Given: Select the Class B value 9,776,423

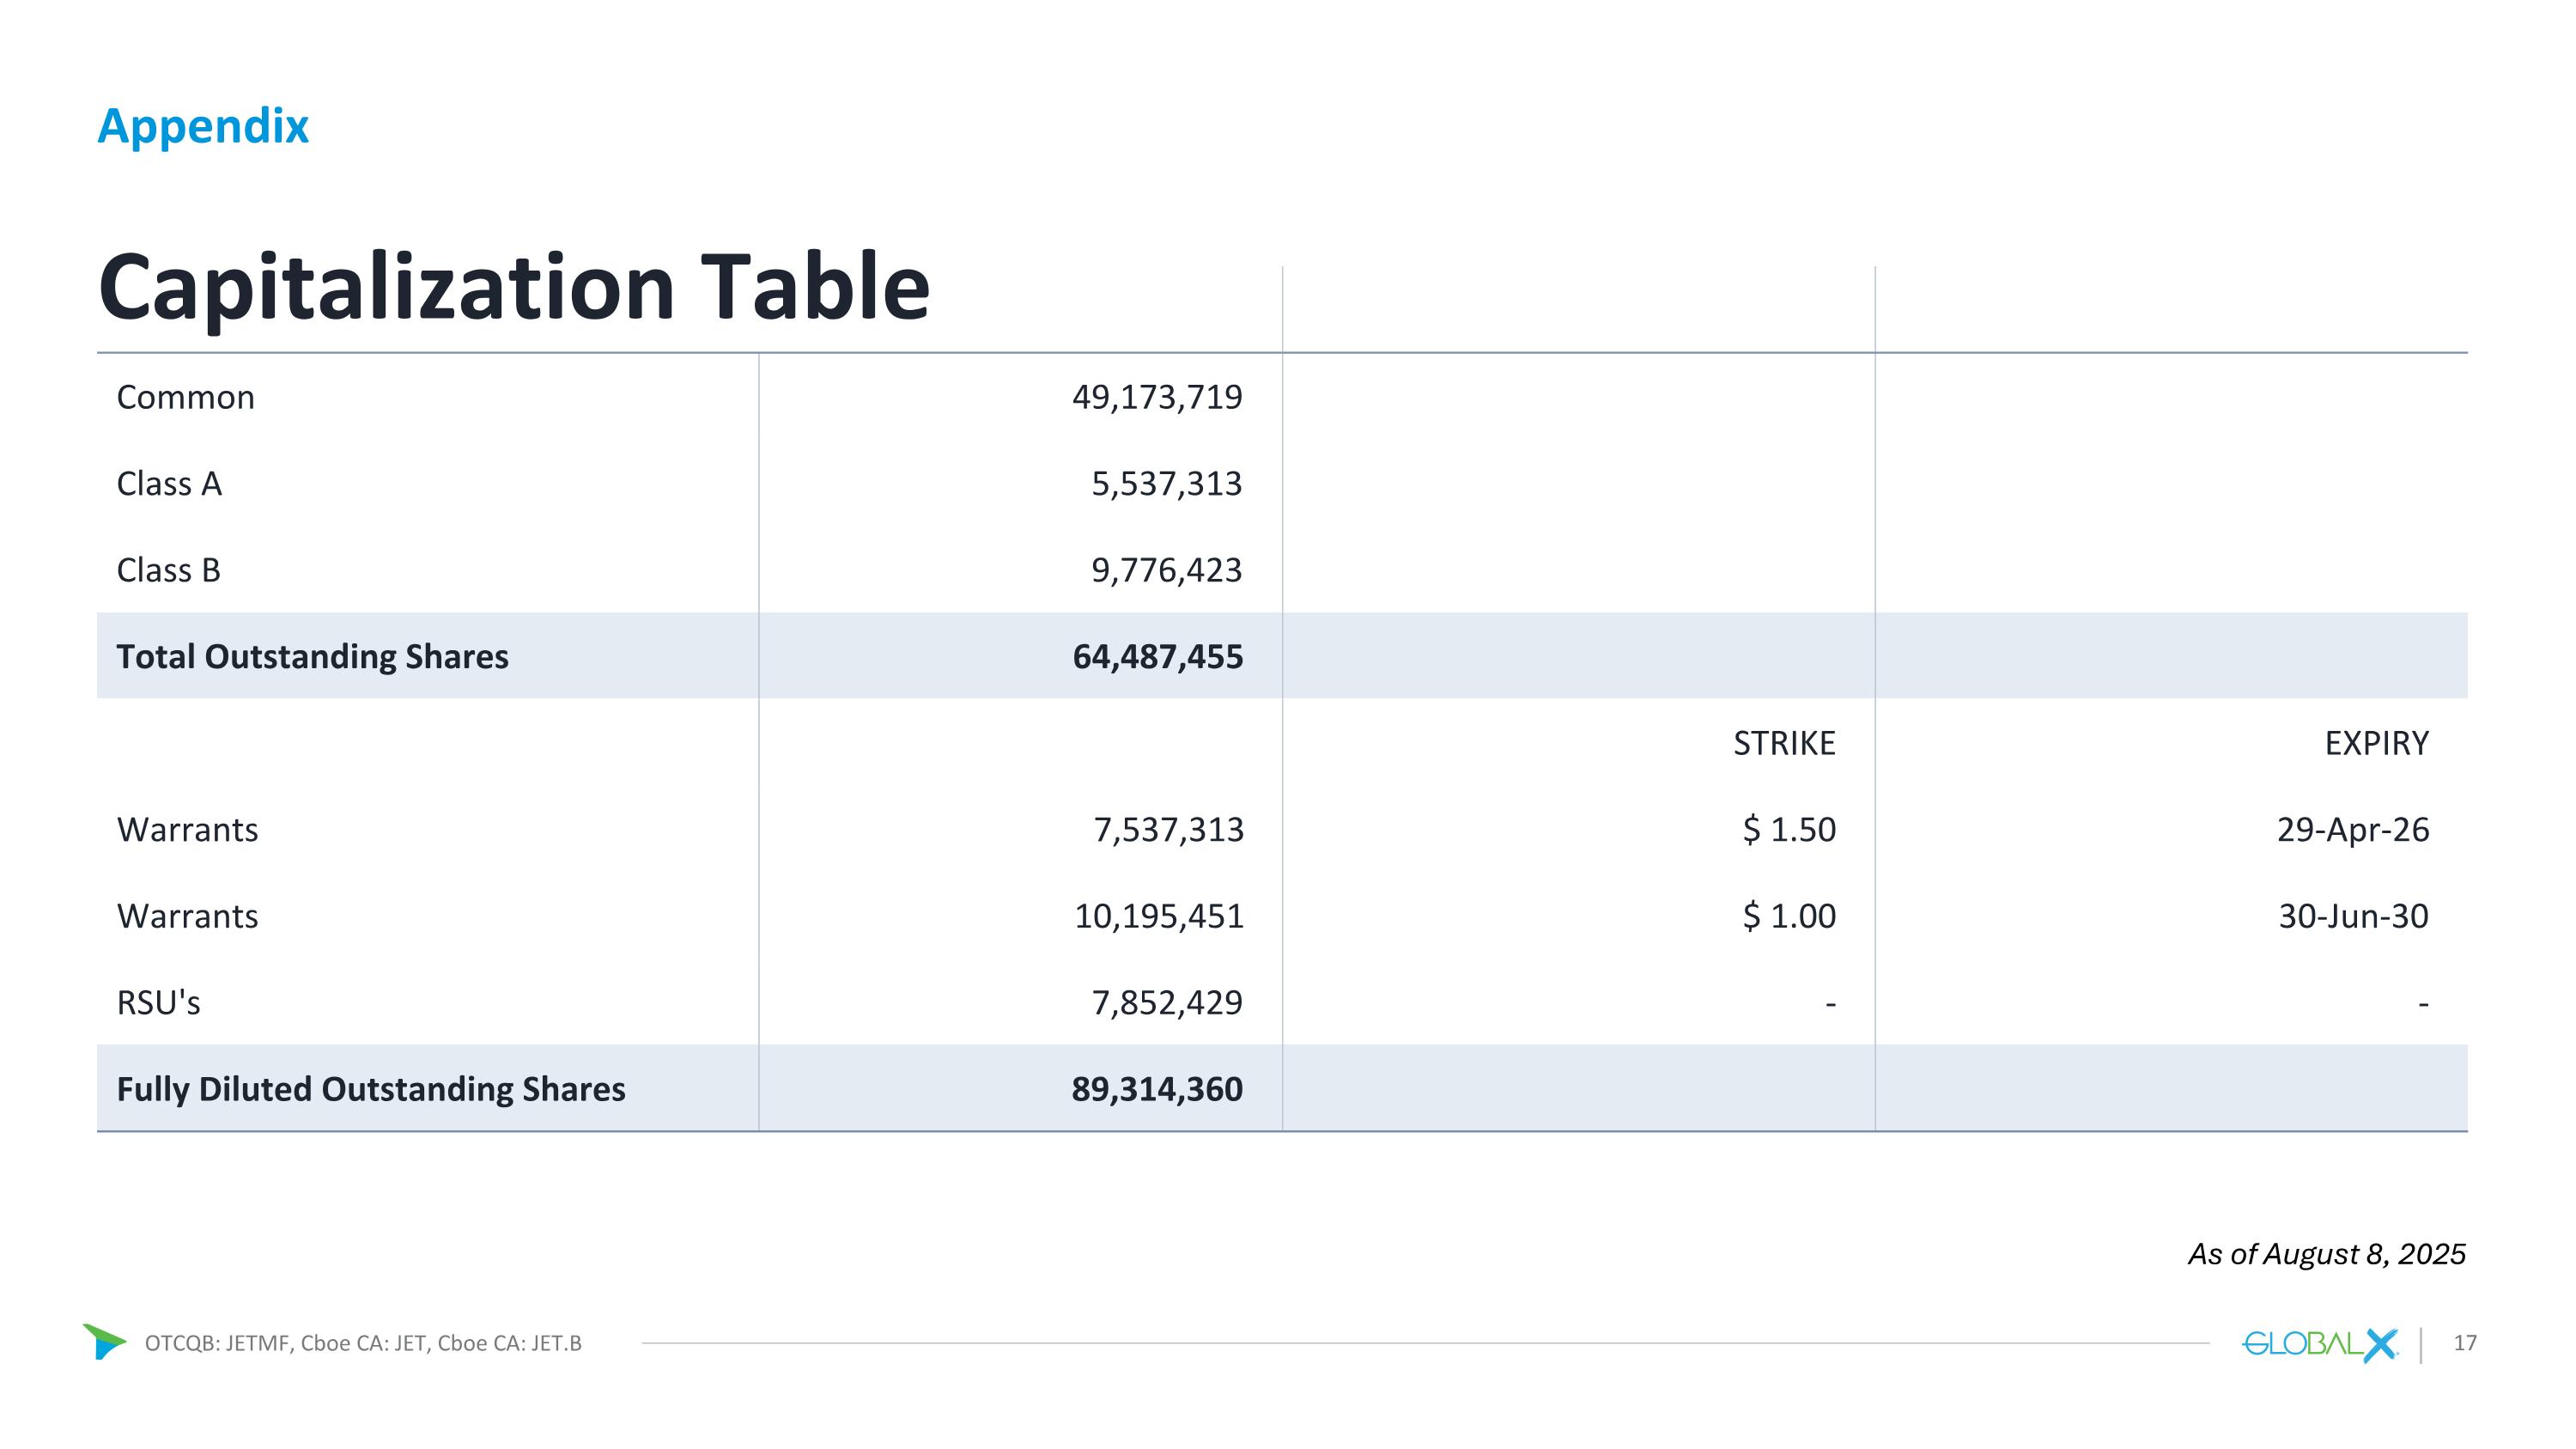Looking at the screenshot, I should coord(1166,570).
